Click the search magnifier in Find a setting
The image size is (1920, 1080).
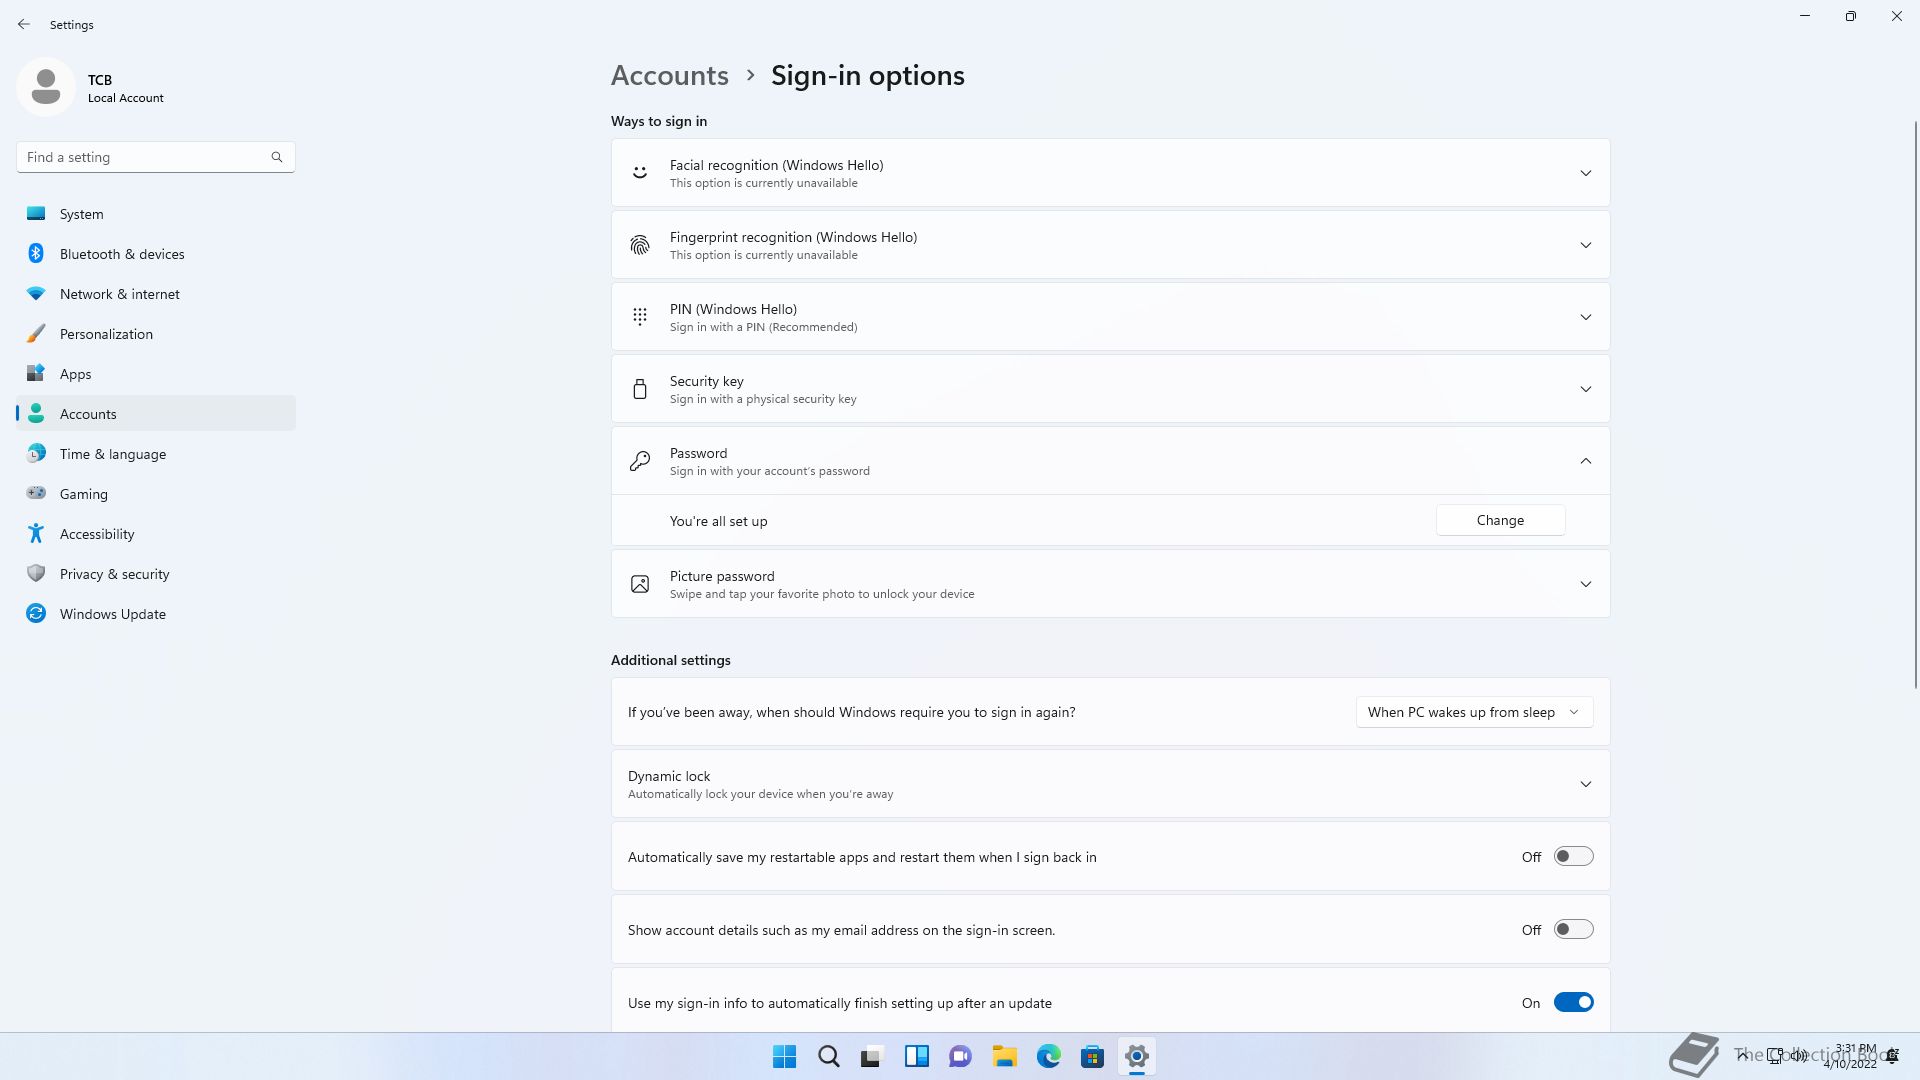277,157
